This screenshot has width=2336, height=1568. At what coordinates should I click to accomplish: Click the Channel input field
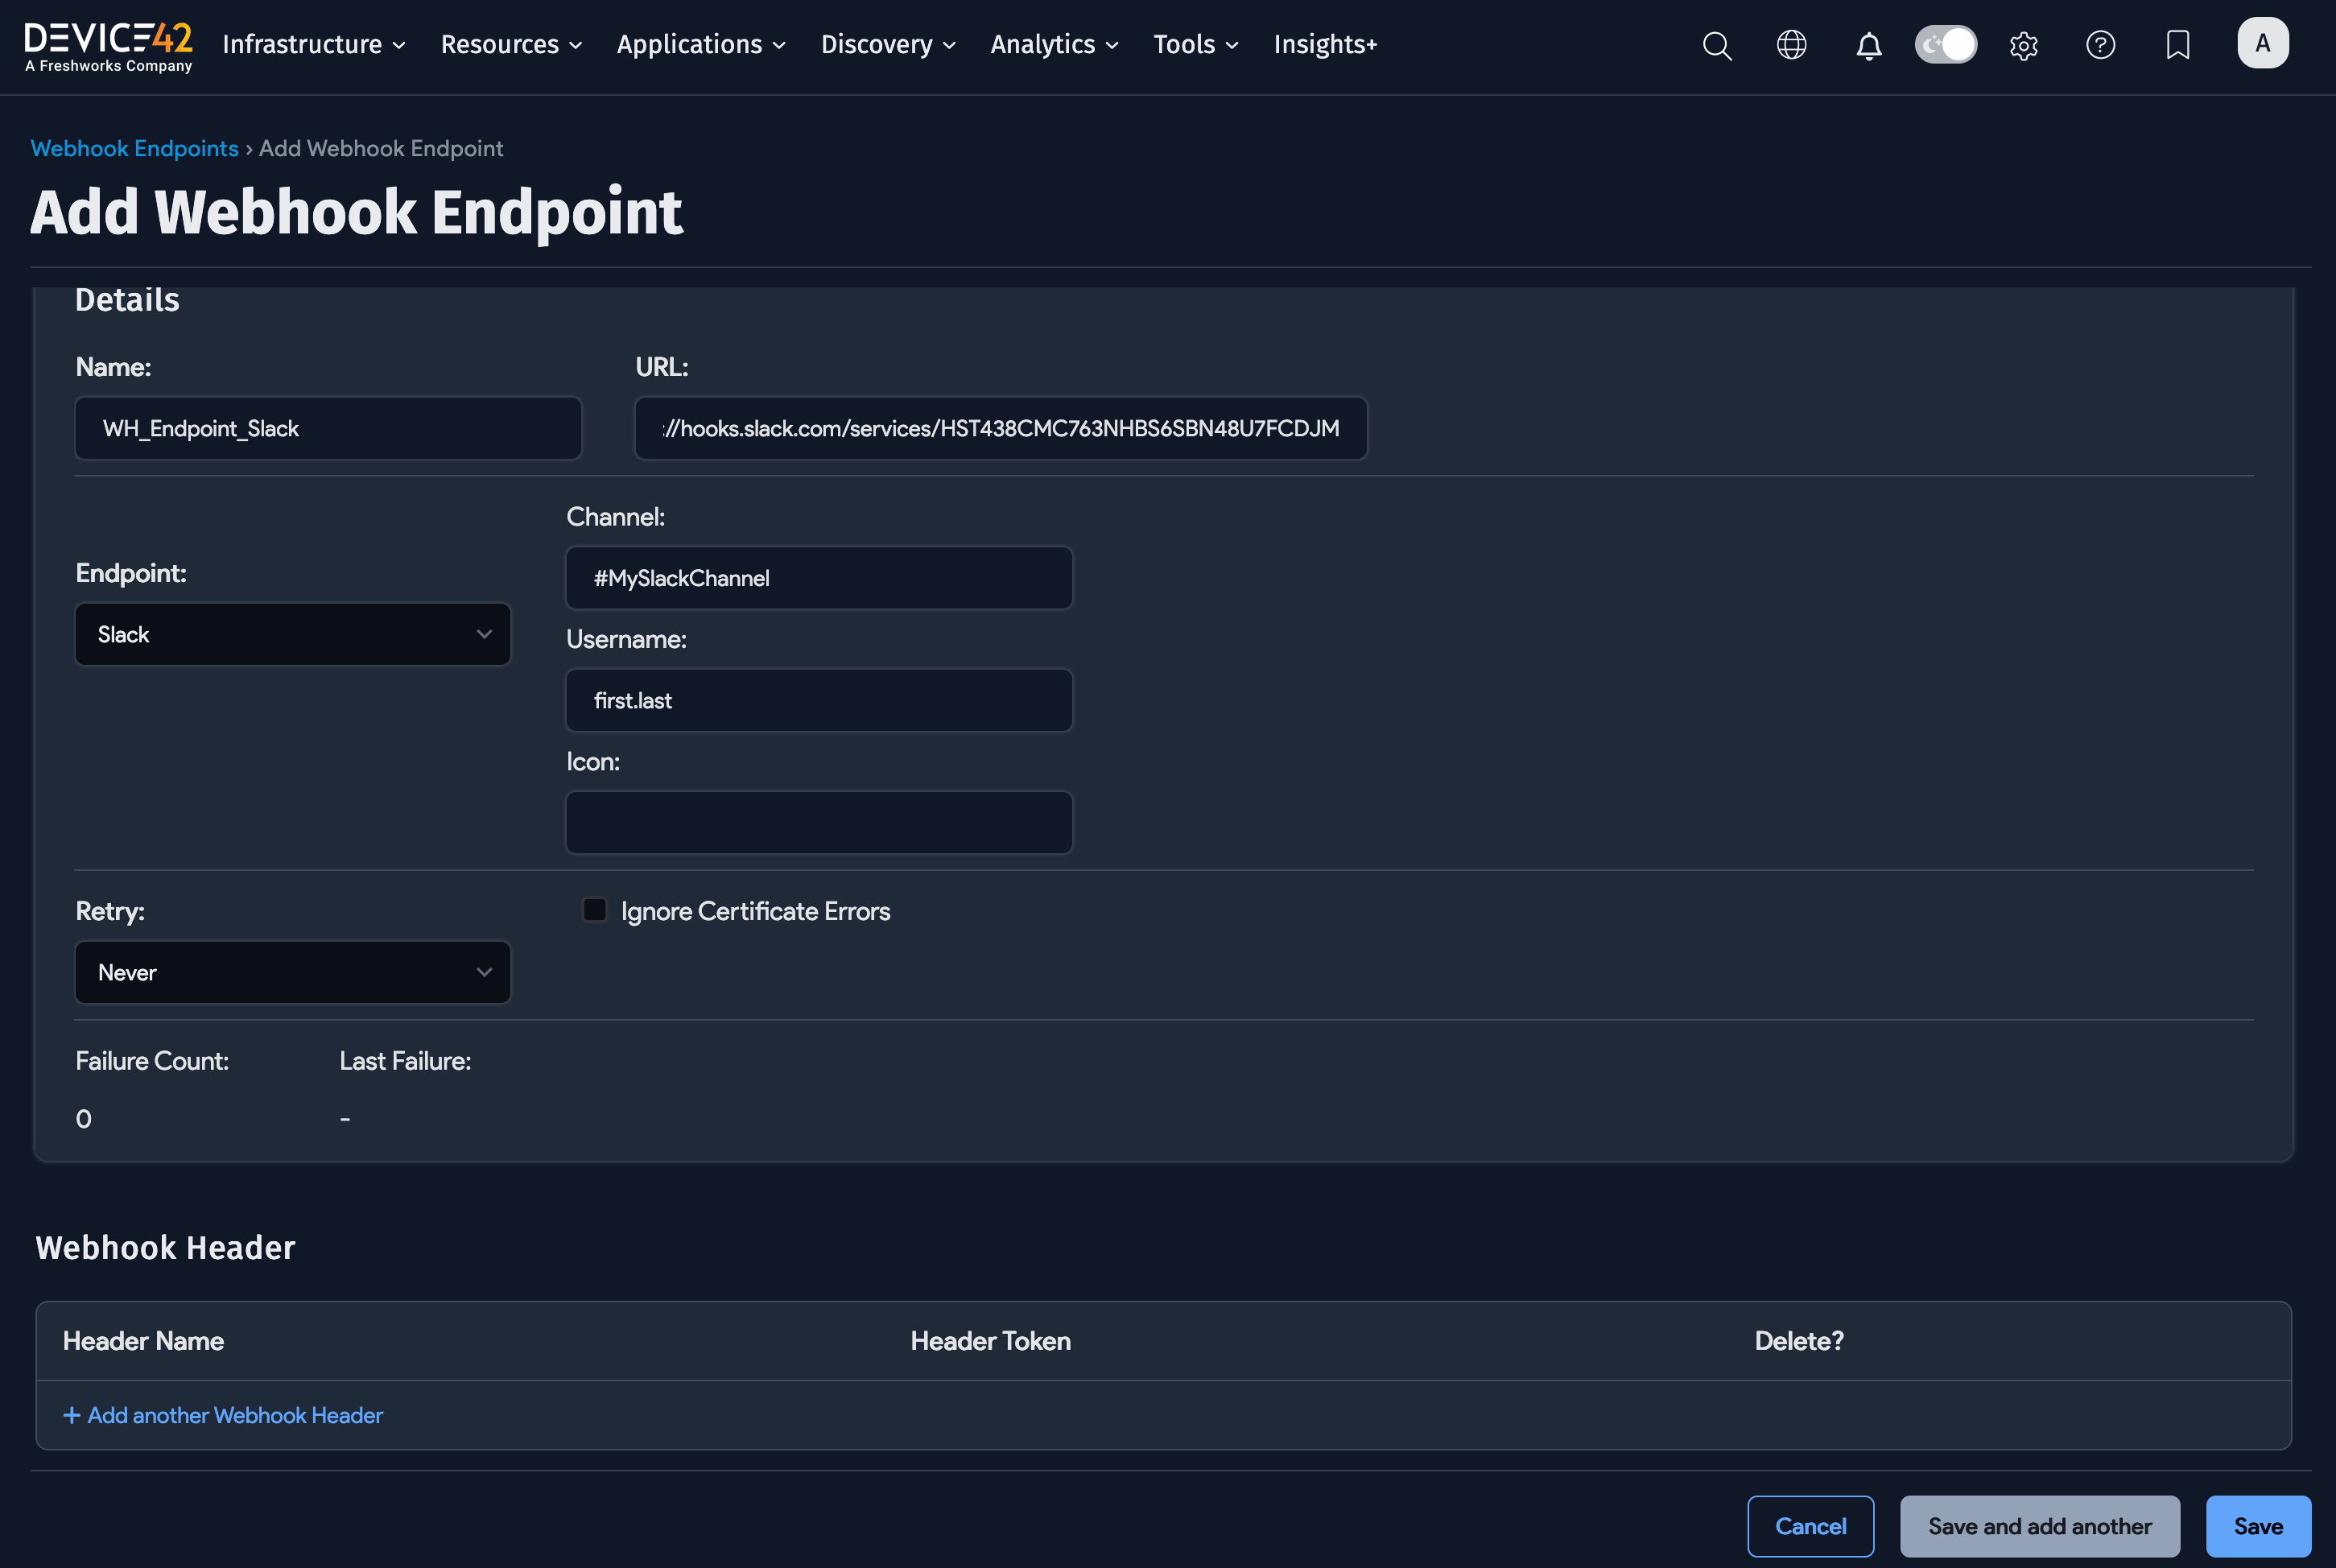(819, 578)
